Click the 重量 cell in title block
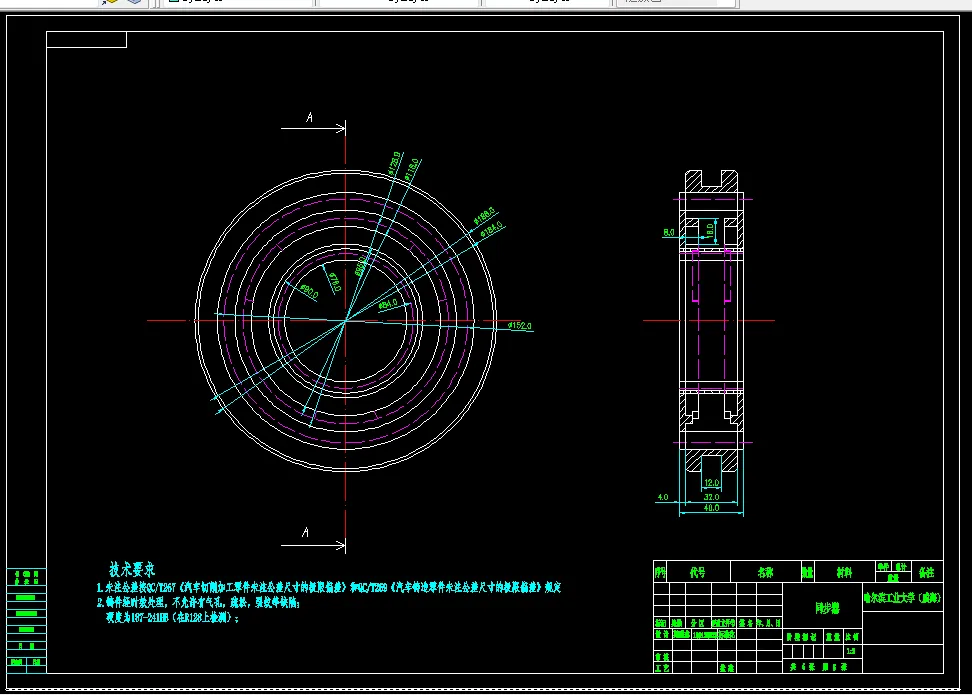The height and width of the screenshot is (695, 972). 833,637
